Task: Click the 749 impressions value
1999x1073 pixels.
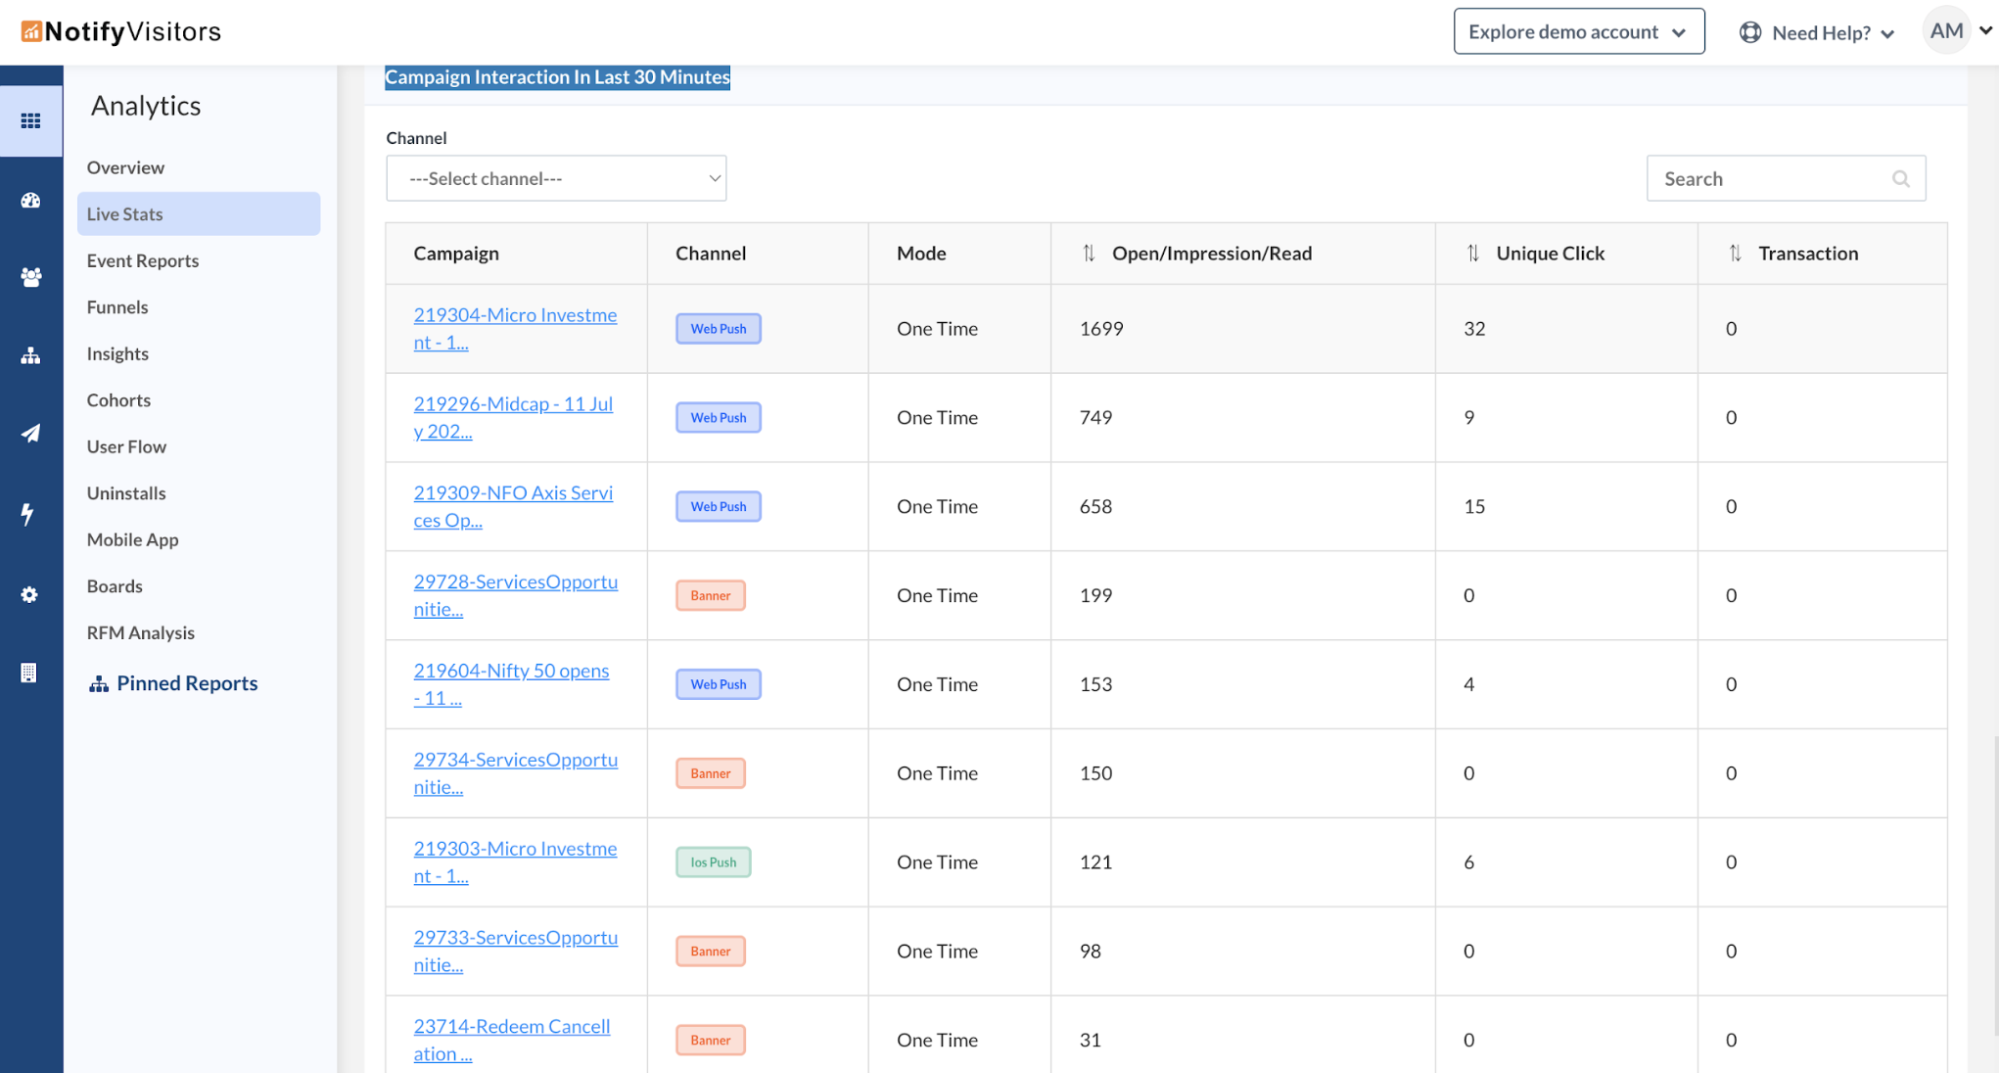Action: point(1096,418)
